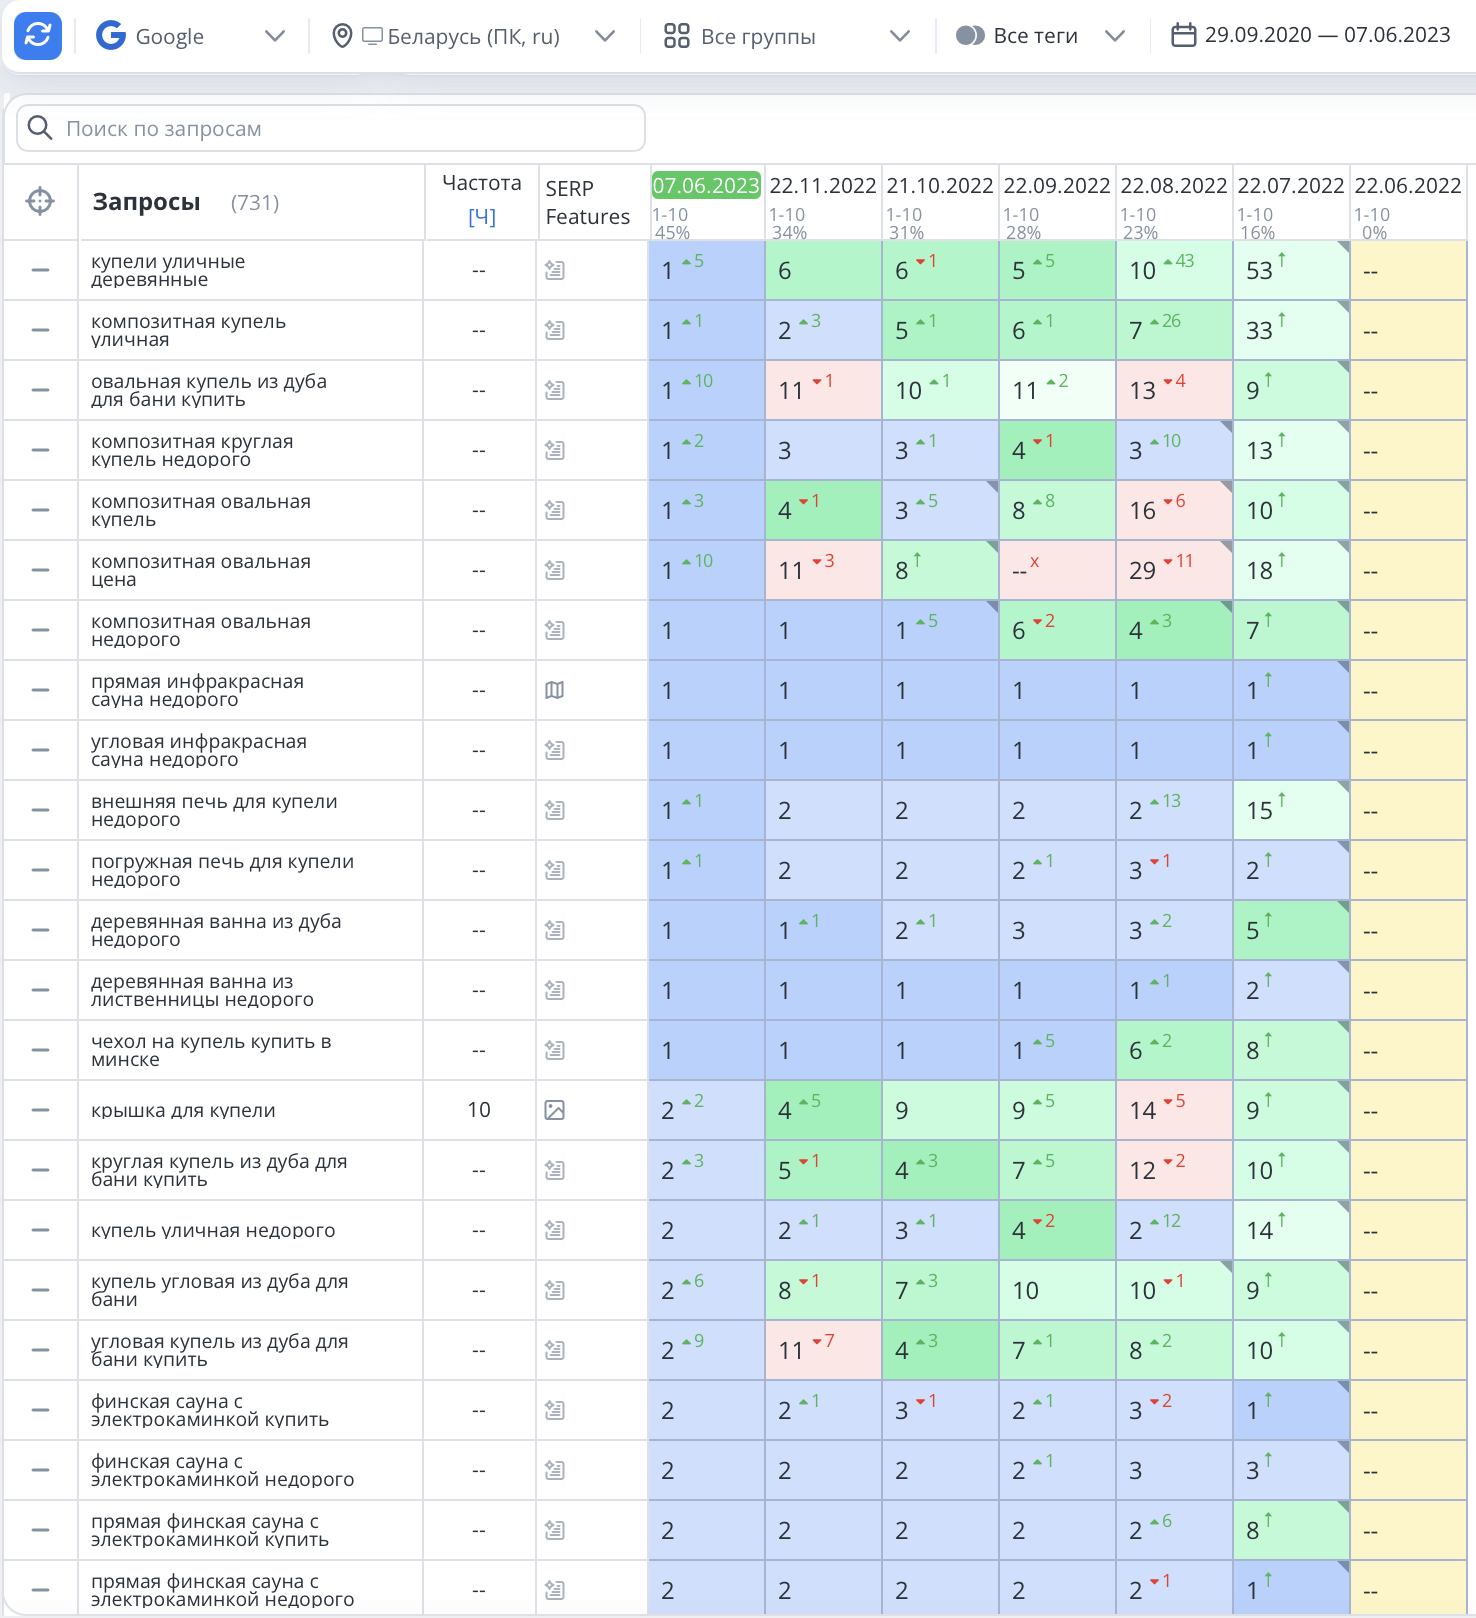Open the query деревянная ванна из лиственницы недорого
Image resolution: width=1476 pixels, height=1618 pixels.
pos(202,990)
